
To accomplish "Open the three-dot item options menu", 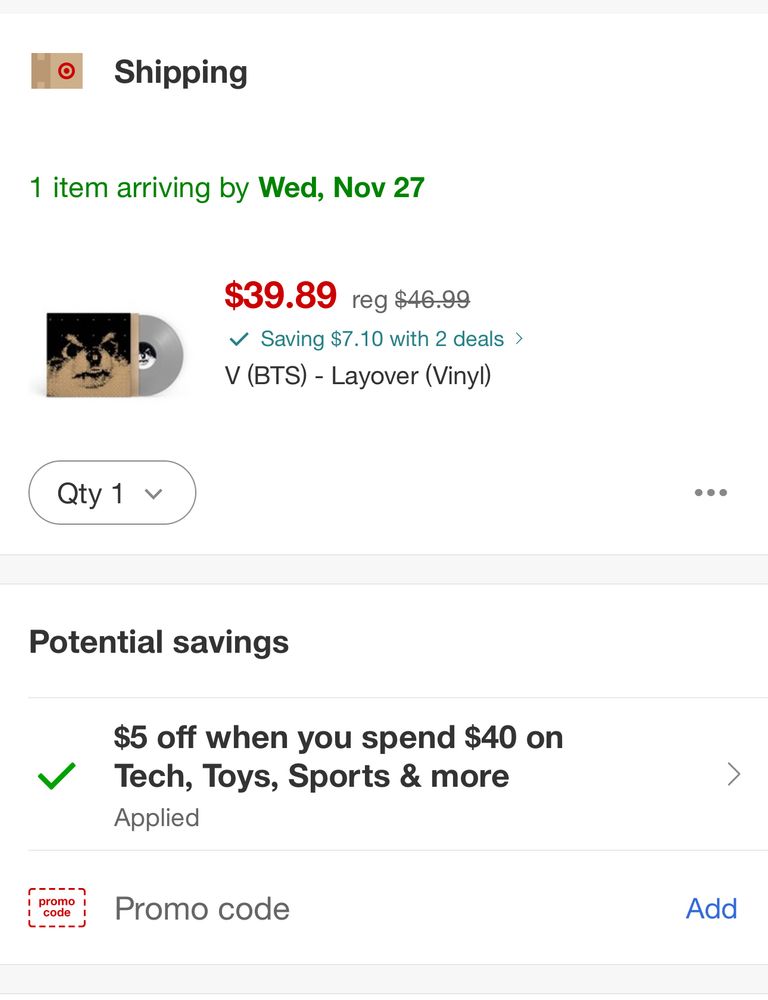I will click(x=711, y=492).
